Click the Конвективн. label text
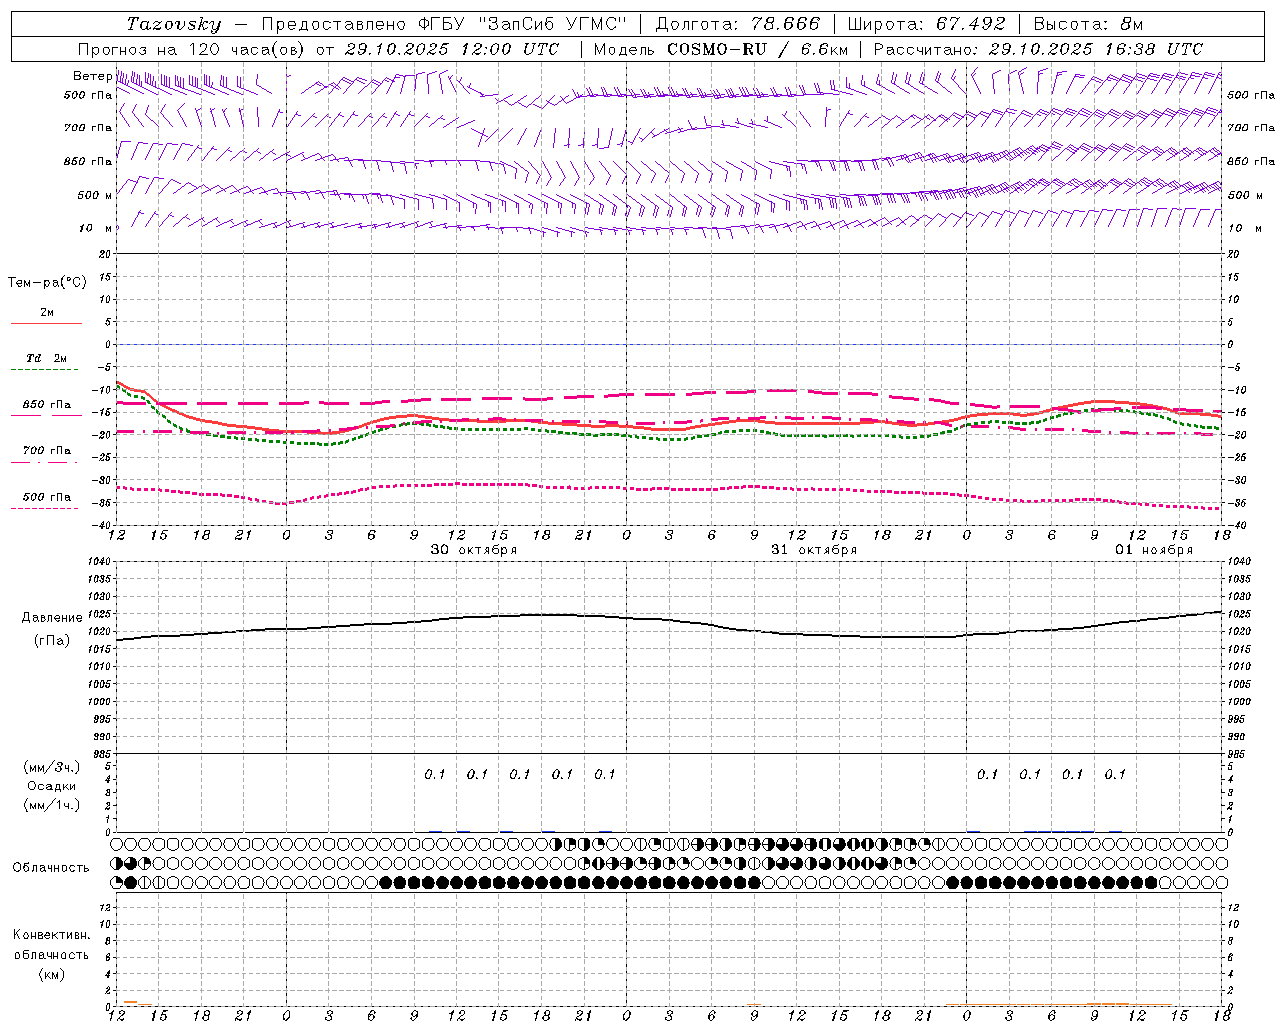This screenshot has width=1280, height=1024. tap(52, 935)
